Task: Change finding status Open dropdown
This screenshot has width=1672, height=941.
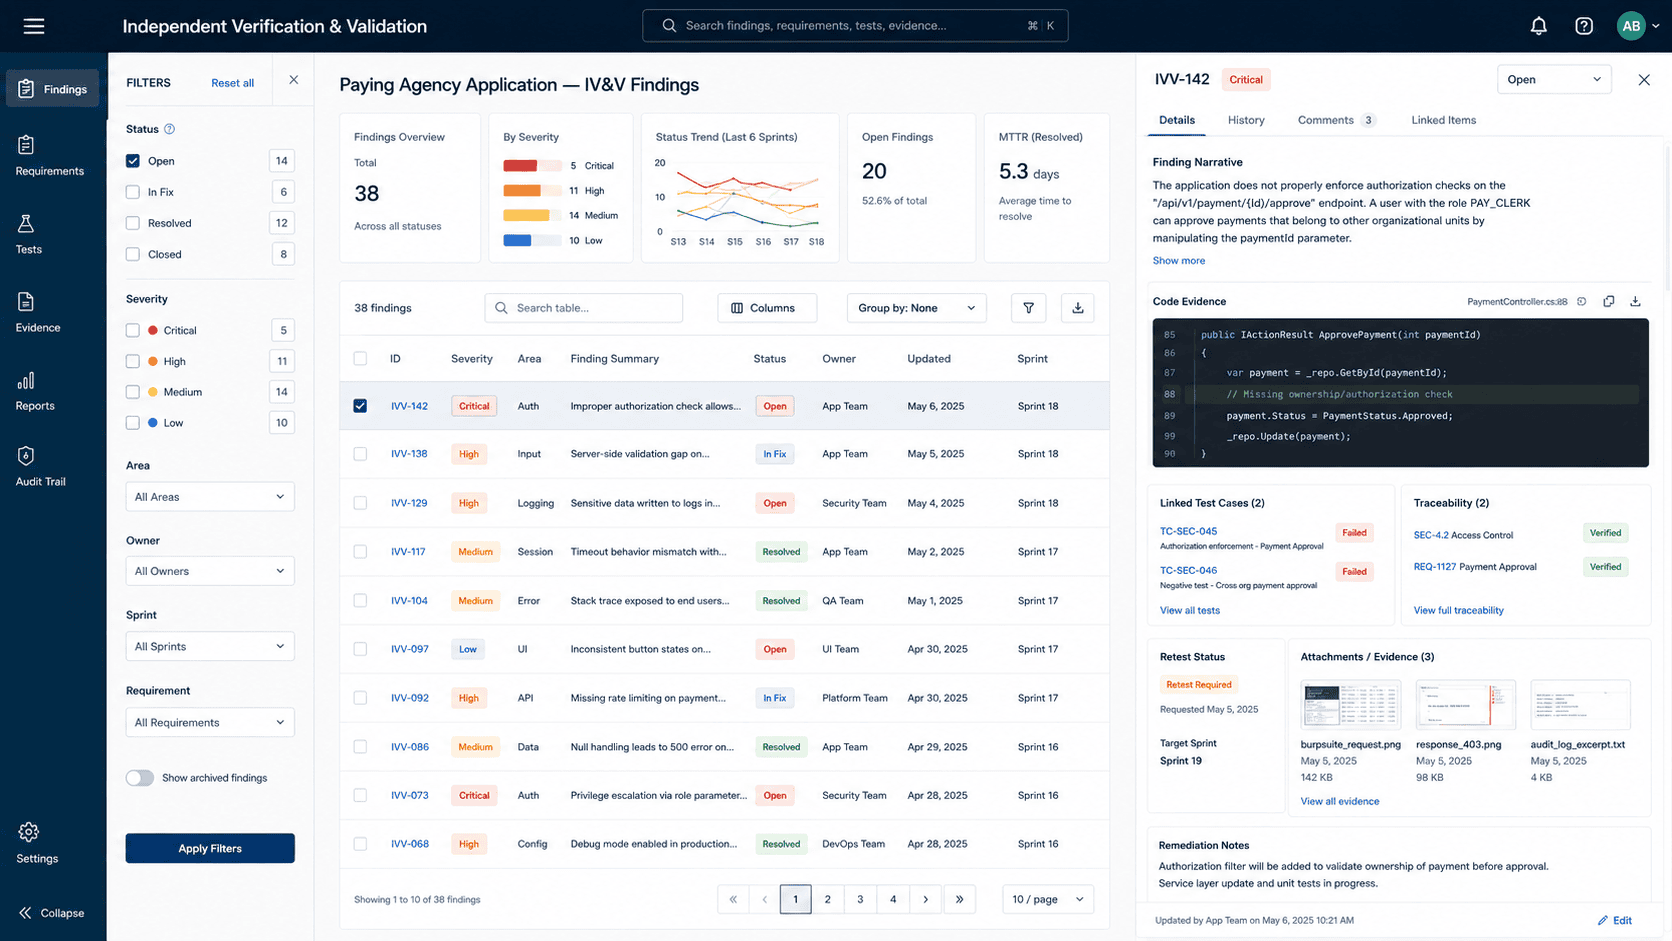Action: (x=1554, y=80)
